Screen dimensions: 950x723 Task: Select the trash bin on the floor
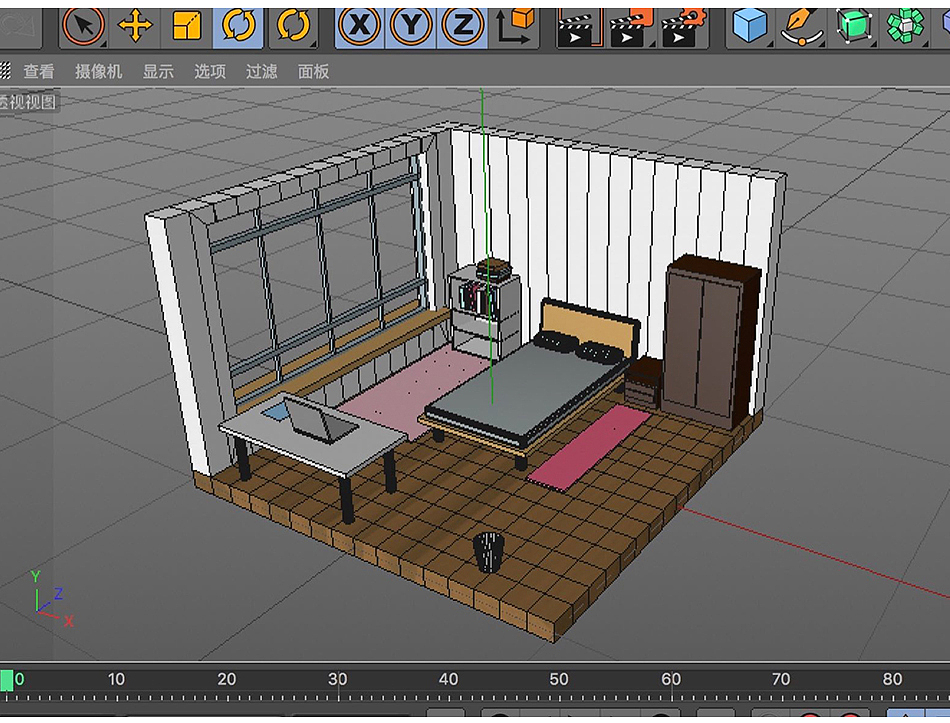point(488,552)
